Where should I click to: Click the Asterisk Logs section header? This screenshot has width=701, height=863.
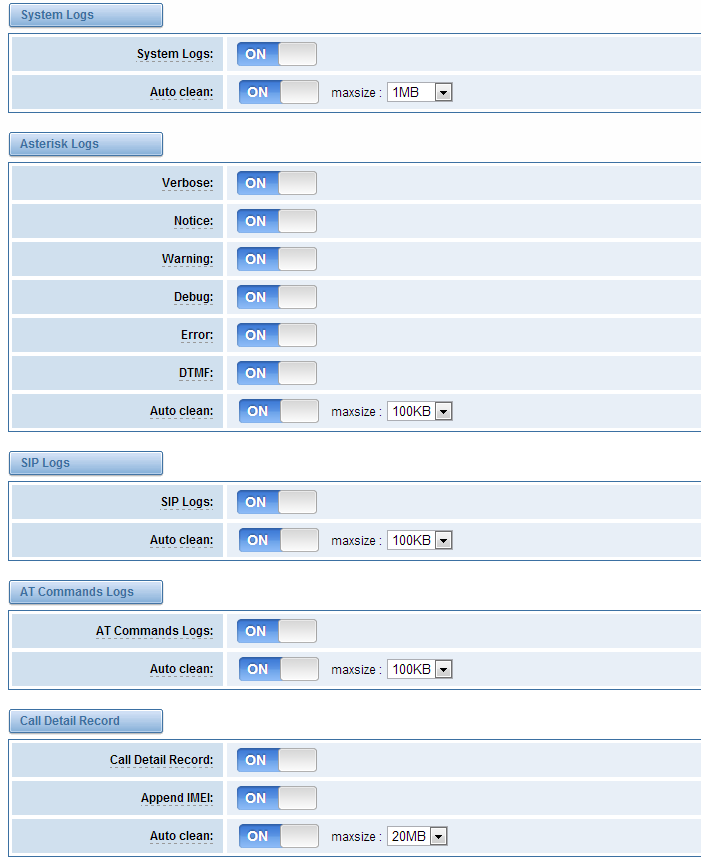pyautogui.click(x=86, y=144)
